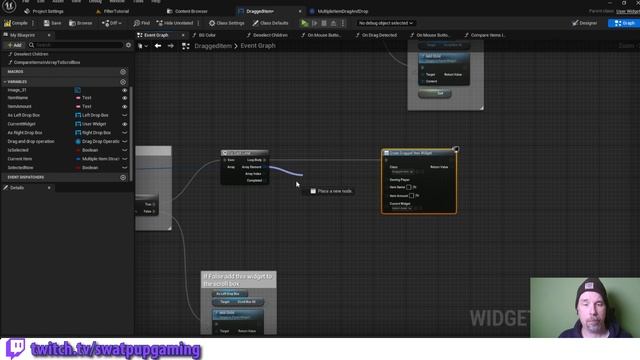Click the IsSelected variable's Boolean type pill
640x360 pixels.
pyautogui.click(x=87, y=150)
